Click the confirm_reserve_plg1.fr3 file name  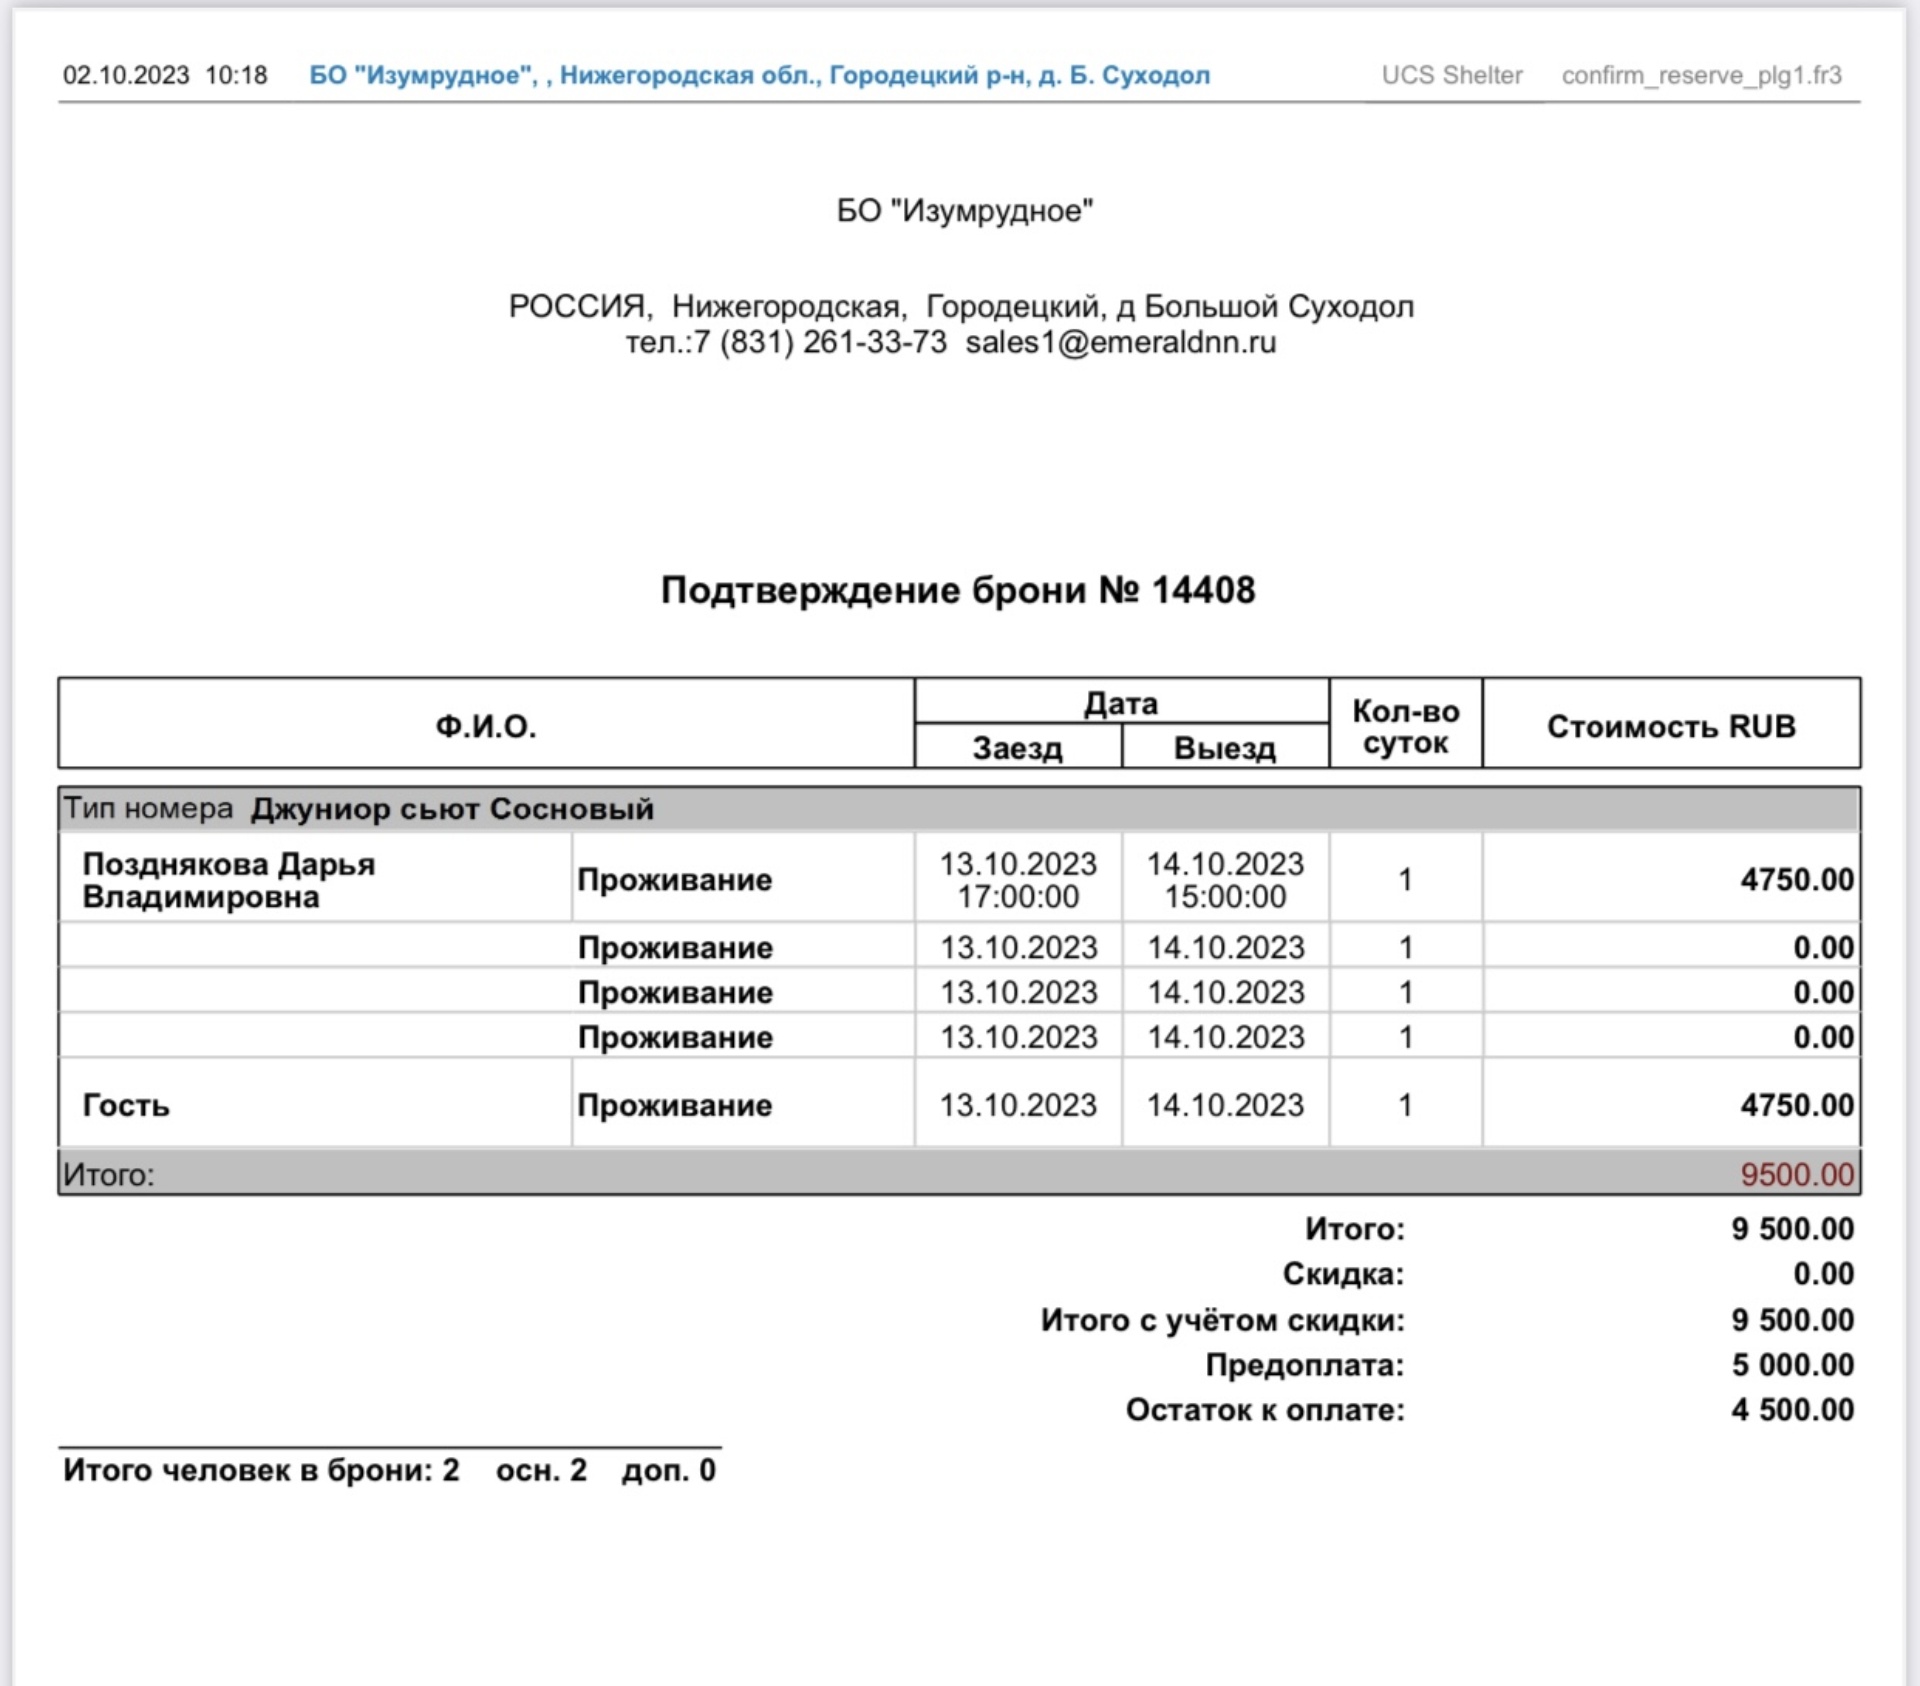(x=1701, y=76)
